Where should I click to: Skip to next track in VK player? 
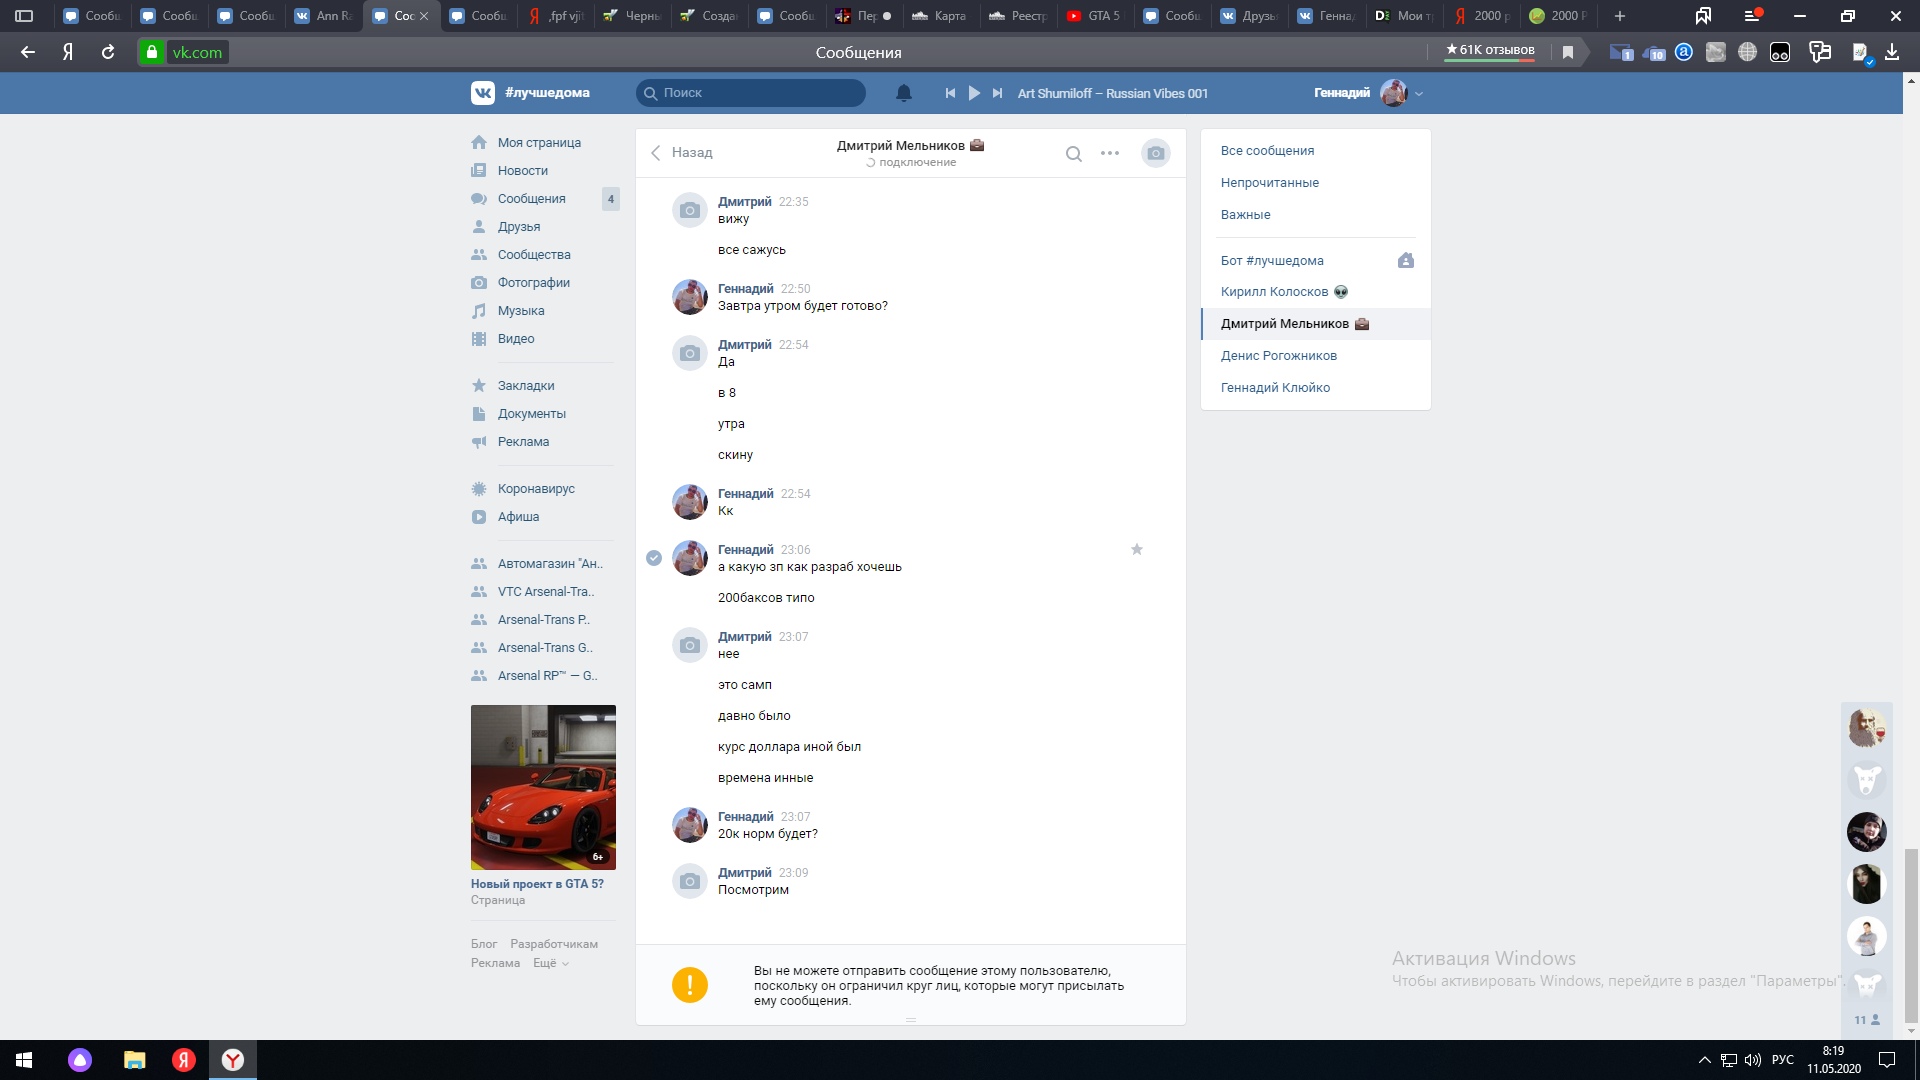(x=997, y=93)
